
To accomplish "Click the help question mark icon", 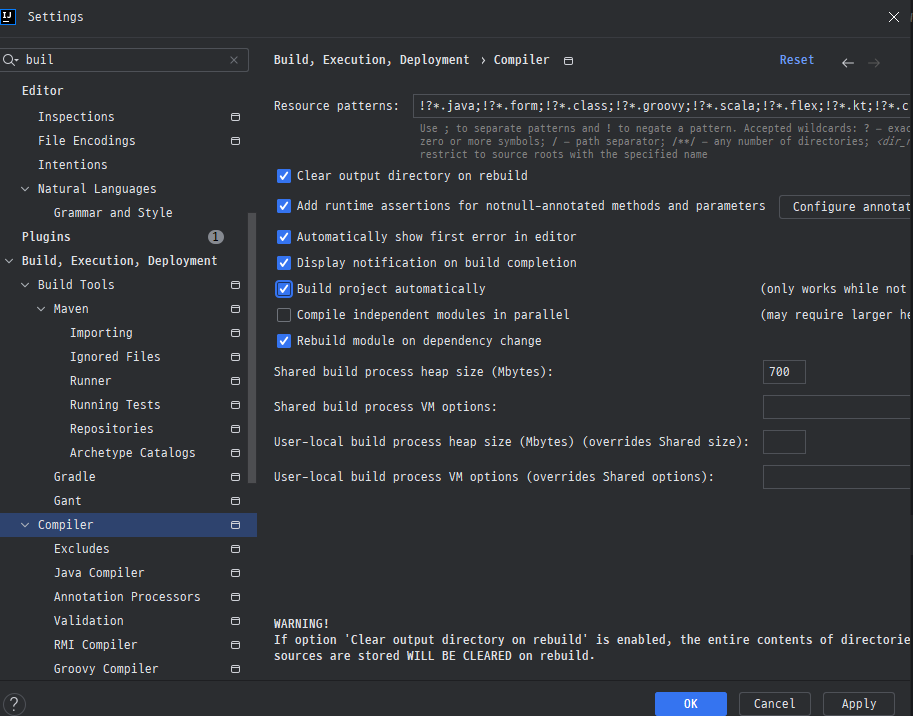I will (14, 704).
